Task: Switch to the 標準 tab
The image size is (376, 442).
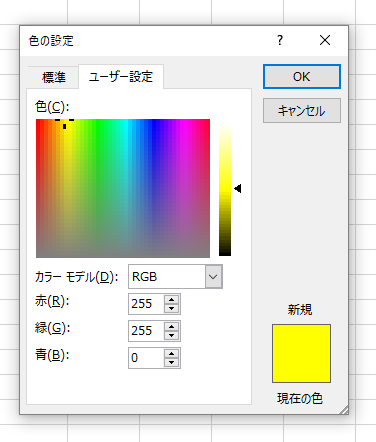Action: click(x=53, y=77)
